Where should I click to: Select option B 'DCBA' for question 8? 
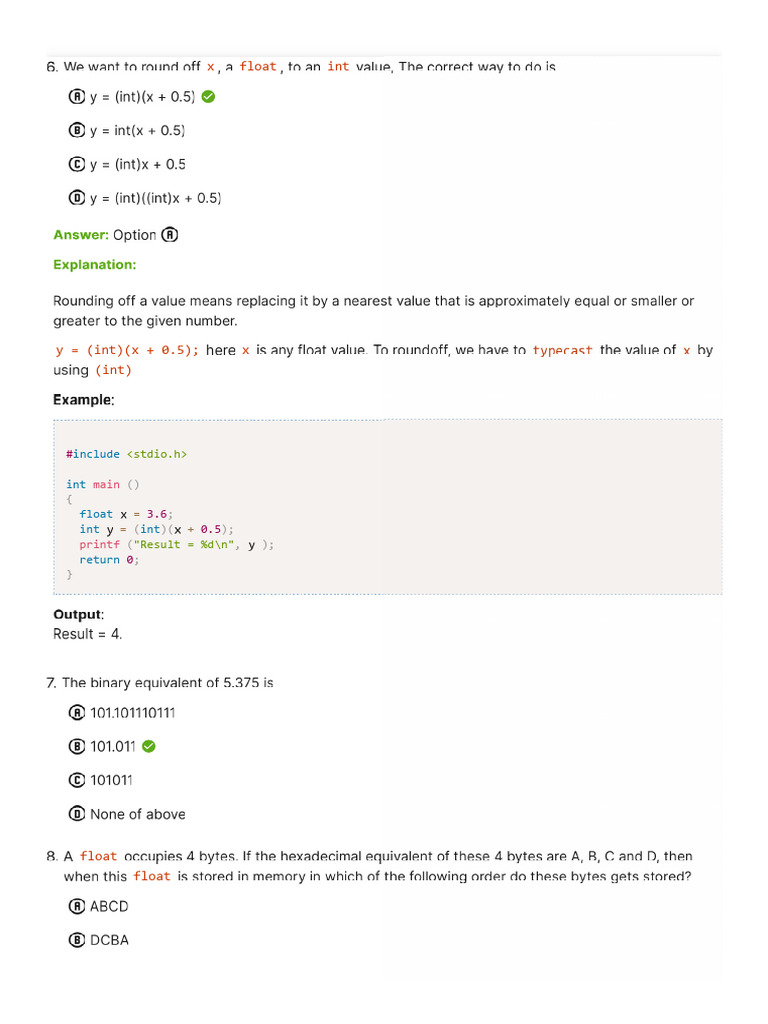pyautogui.click(x=77, y=940)
